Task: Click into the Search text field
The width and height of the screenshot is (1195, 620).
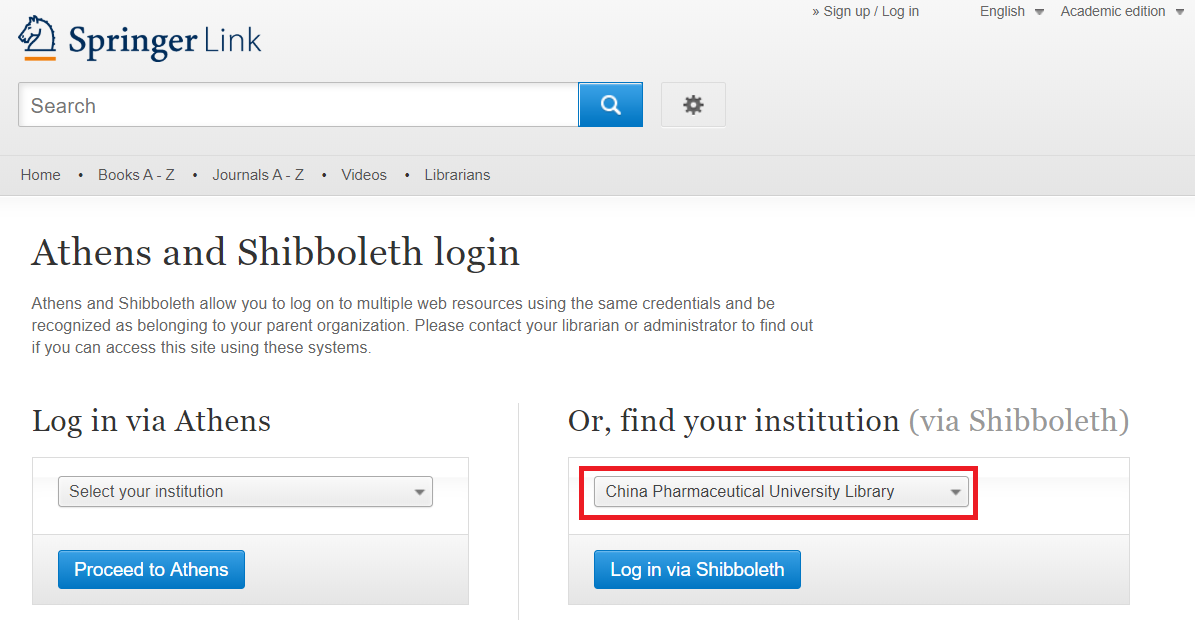Action: tap(298, 105)
